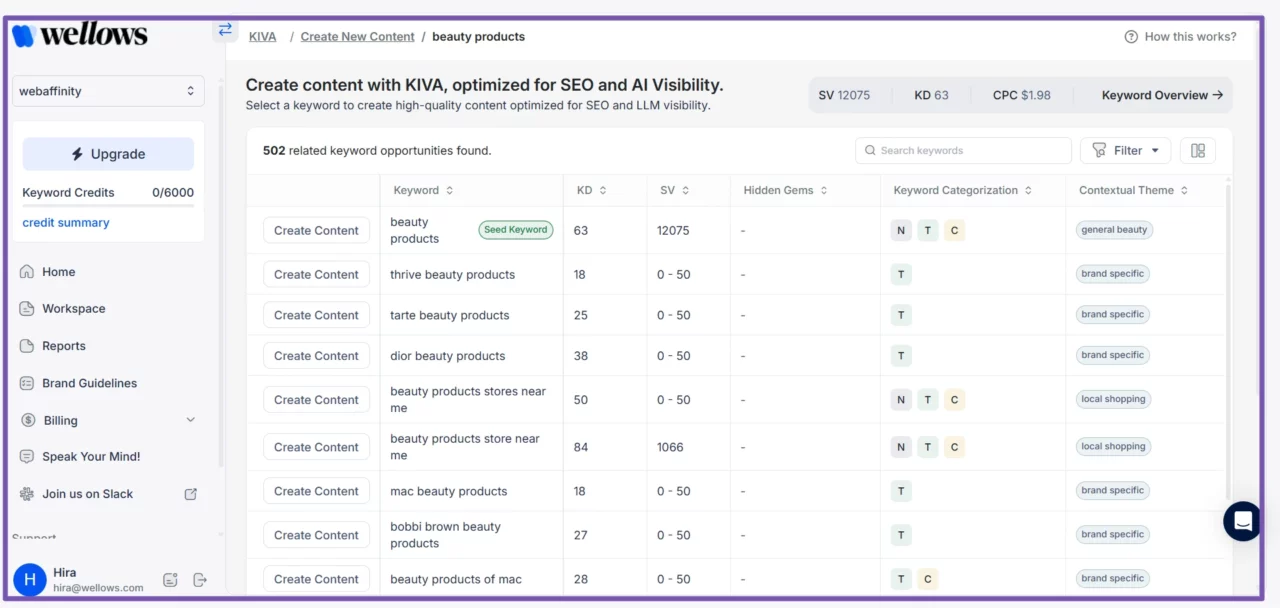Click Hira's profile avatar
Image resolution: width=1280 pixels, height=608 pixels.
[29, 579]
